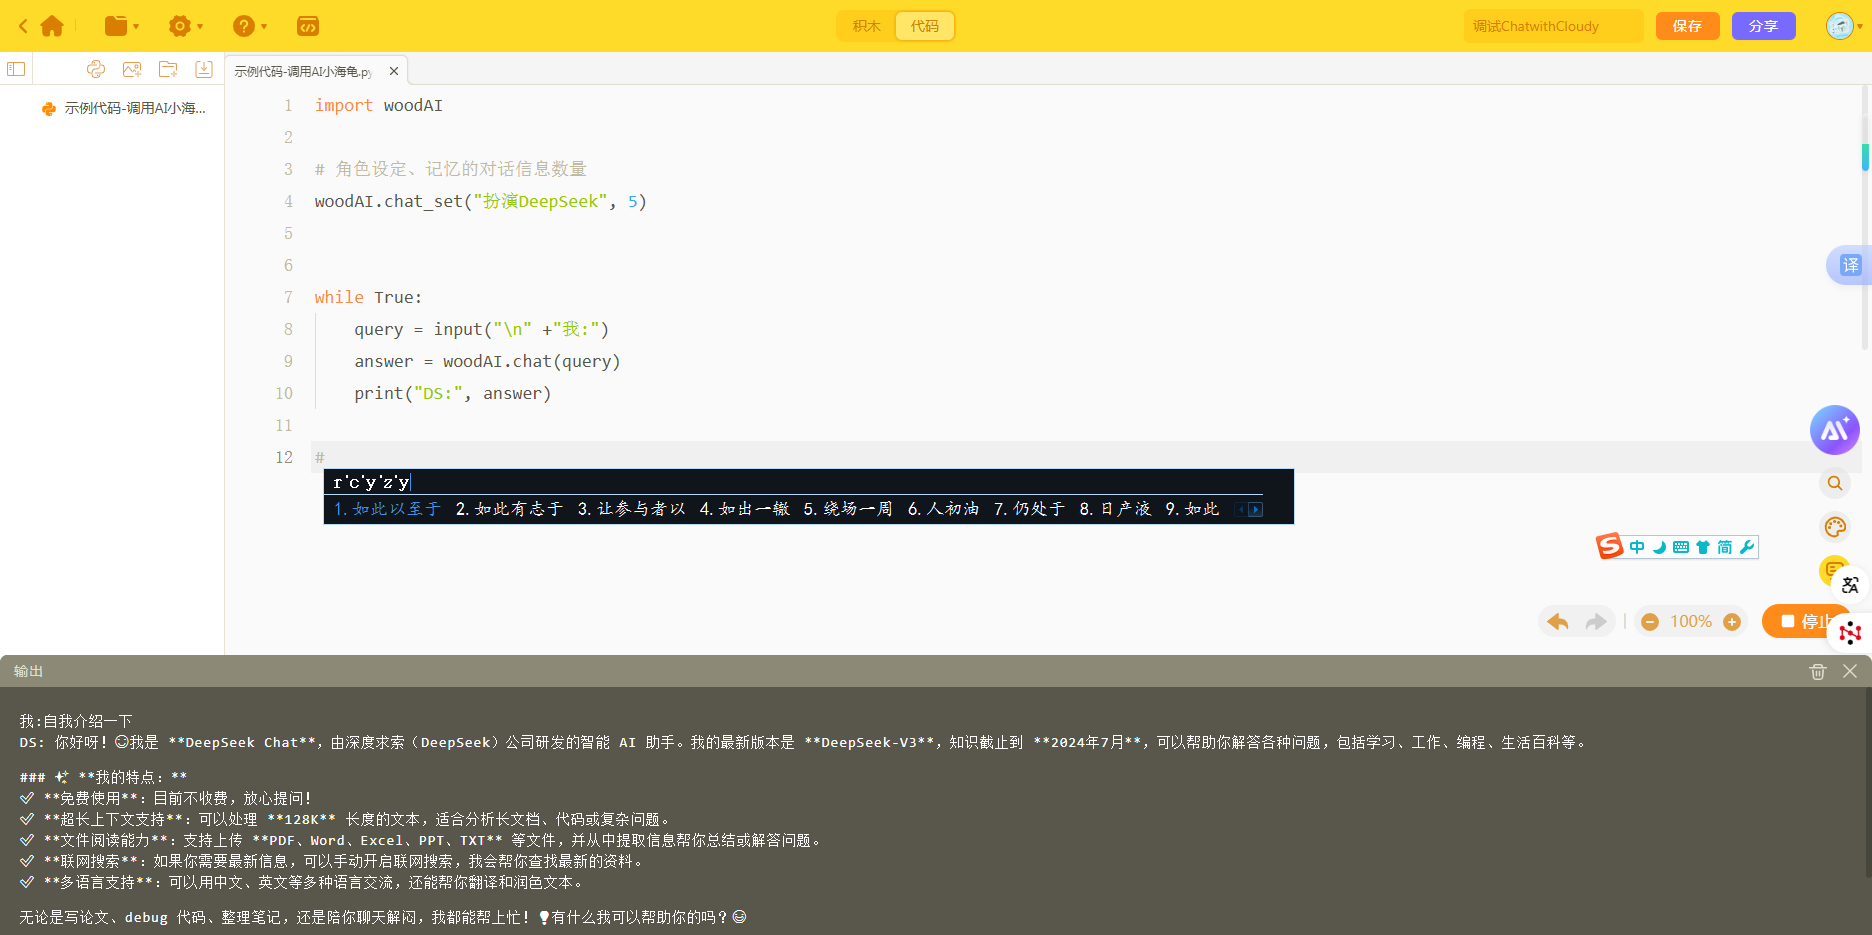1872x935 pixels.
Task: Click the 分享 share button
Action: pos(1763,26)
